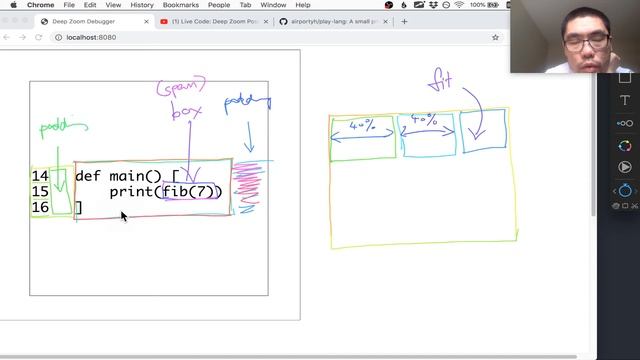Click line number 14 in code view
The image size is (640, 360).
click(x=40, y=176)
